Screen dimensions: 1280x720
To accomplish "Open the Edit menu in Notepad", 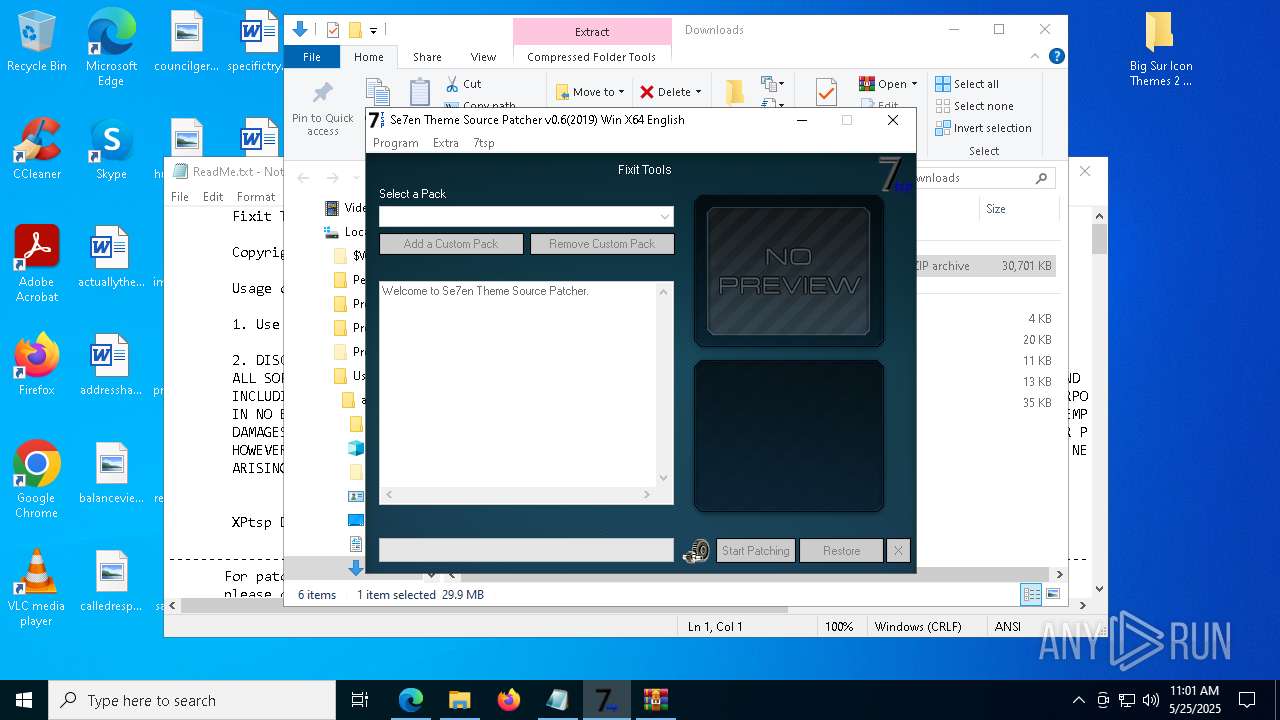I will click(213, 197).
